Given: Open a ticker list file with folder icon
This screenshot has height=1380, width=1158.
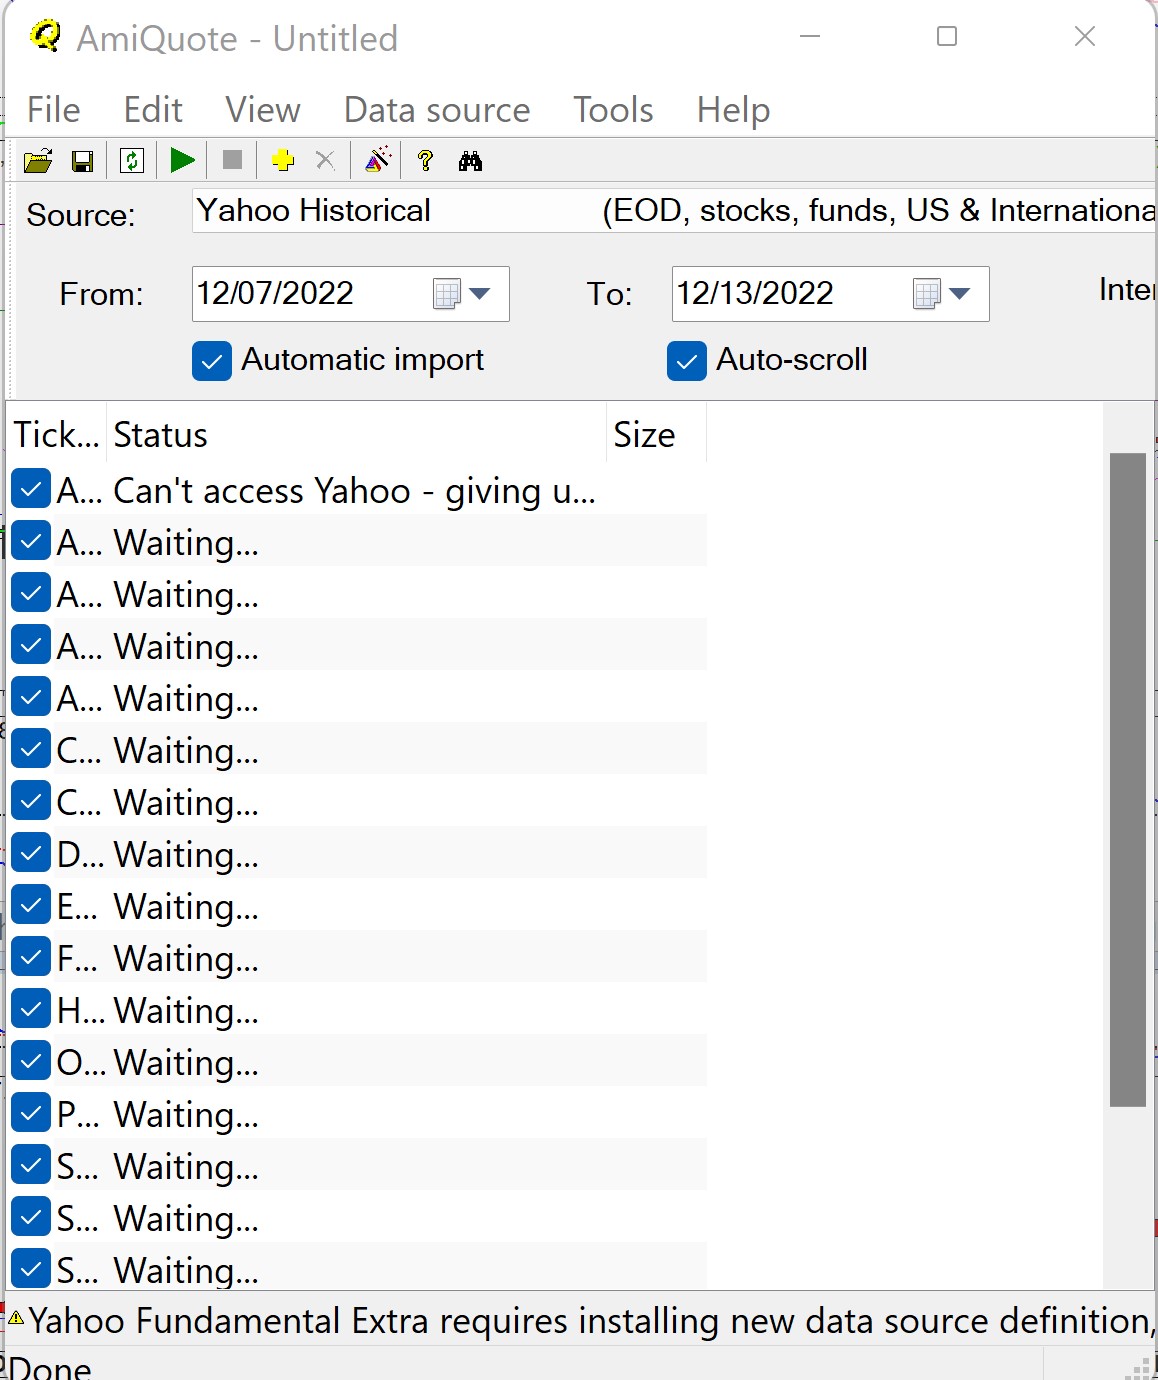Looking at the screenshot, I should (38, 161).
